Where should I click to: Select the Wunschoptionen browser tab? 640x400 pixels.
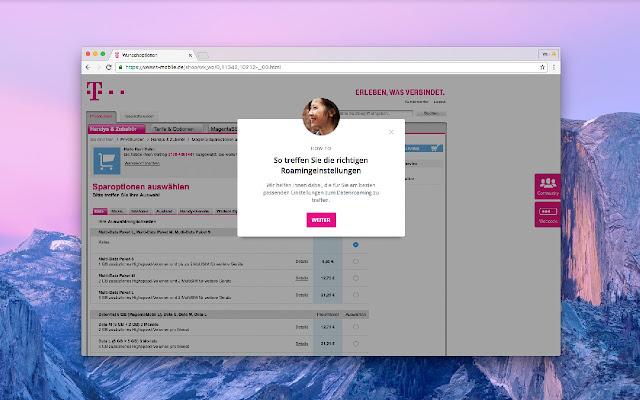click(x=152, y=55)
